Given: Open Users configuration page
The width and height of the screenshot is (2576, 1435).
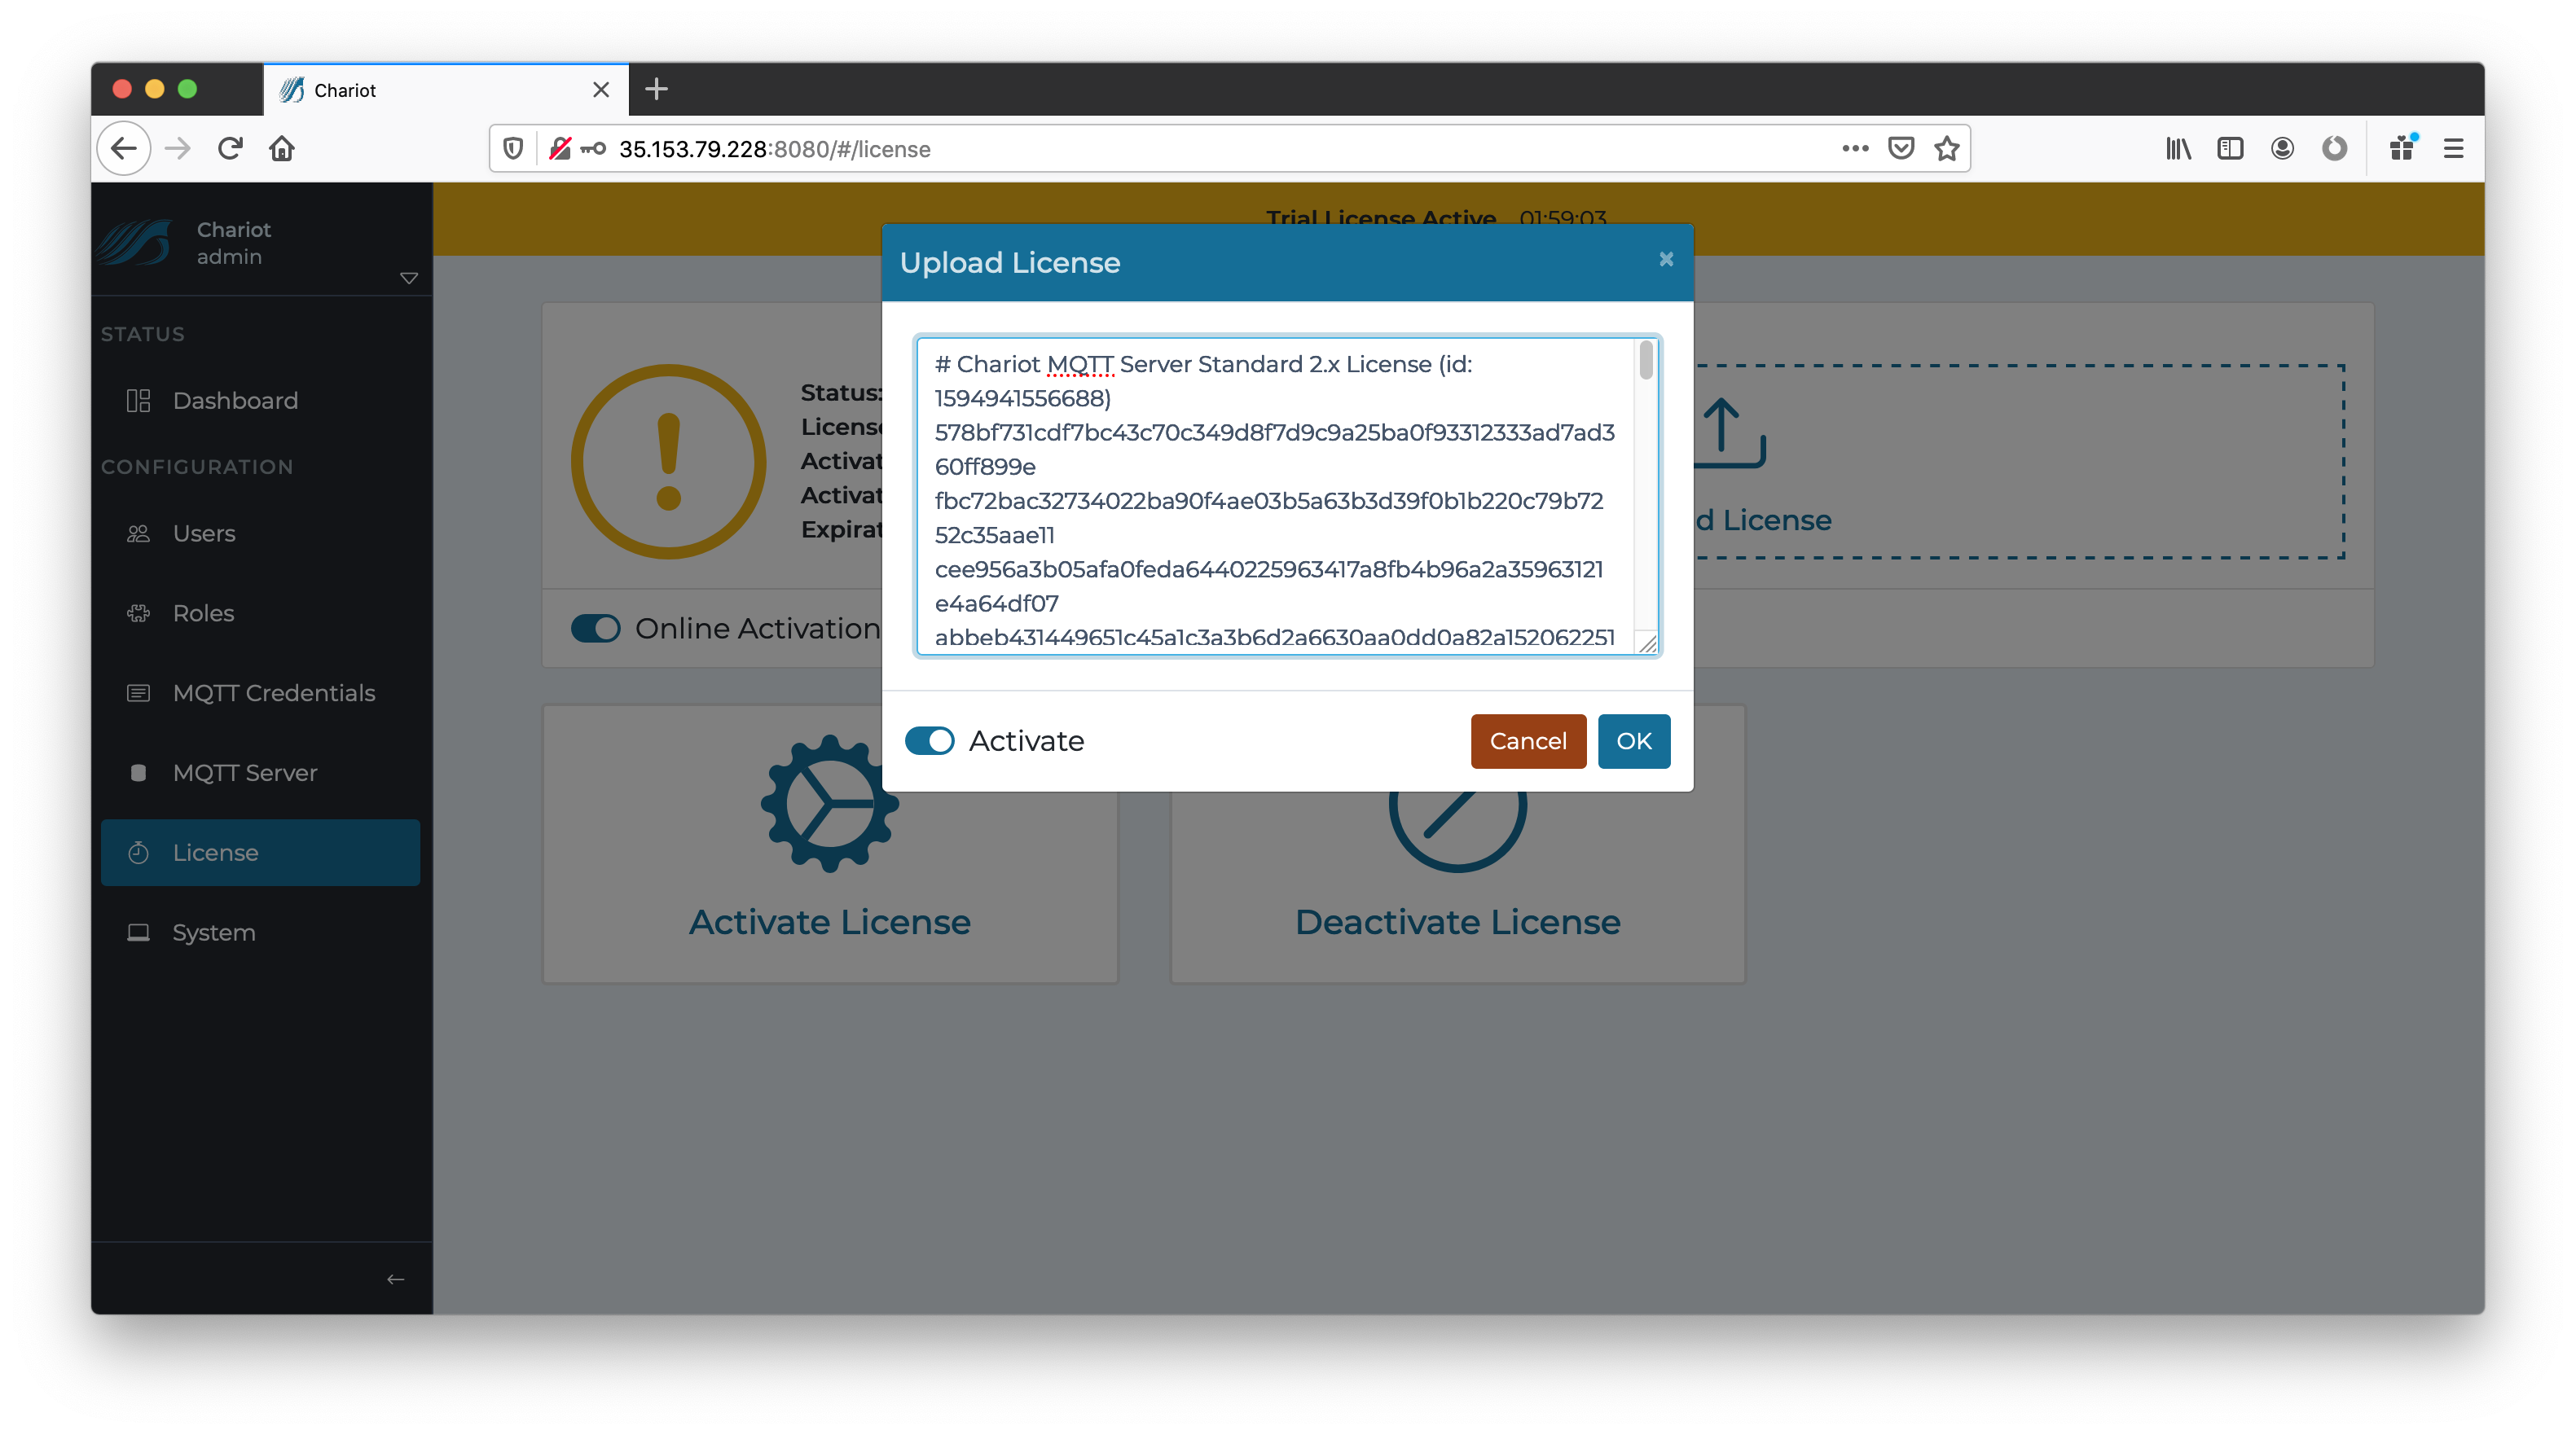Looking at the screenshot, I should 261,533.
